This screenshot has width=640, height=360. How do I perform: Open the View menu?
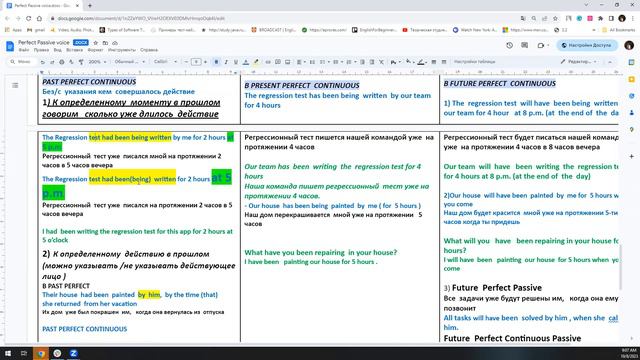[58, 50]
